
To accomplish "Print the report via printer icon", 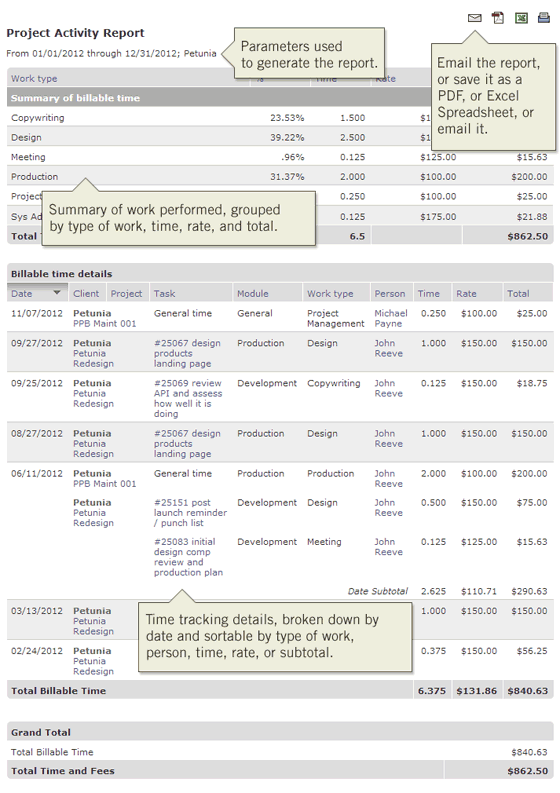I will pos(544,18).
